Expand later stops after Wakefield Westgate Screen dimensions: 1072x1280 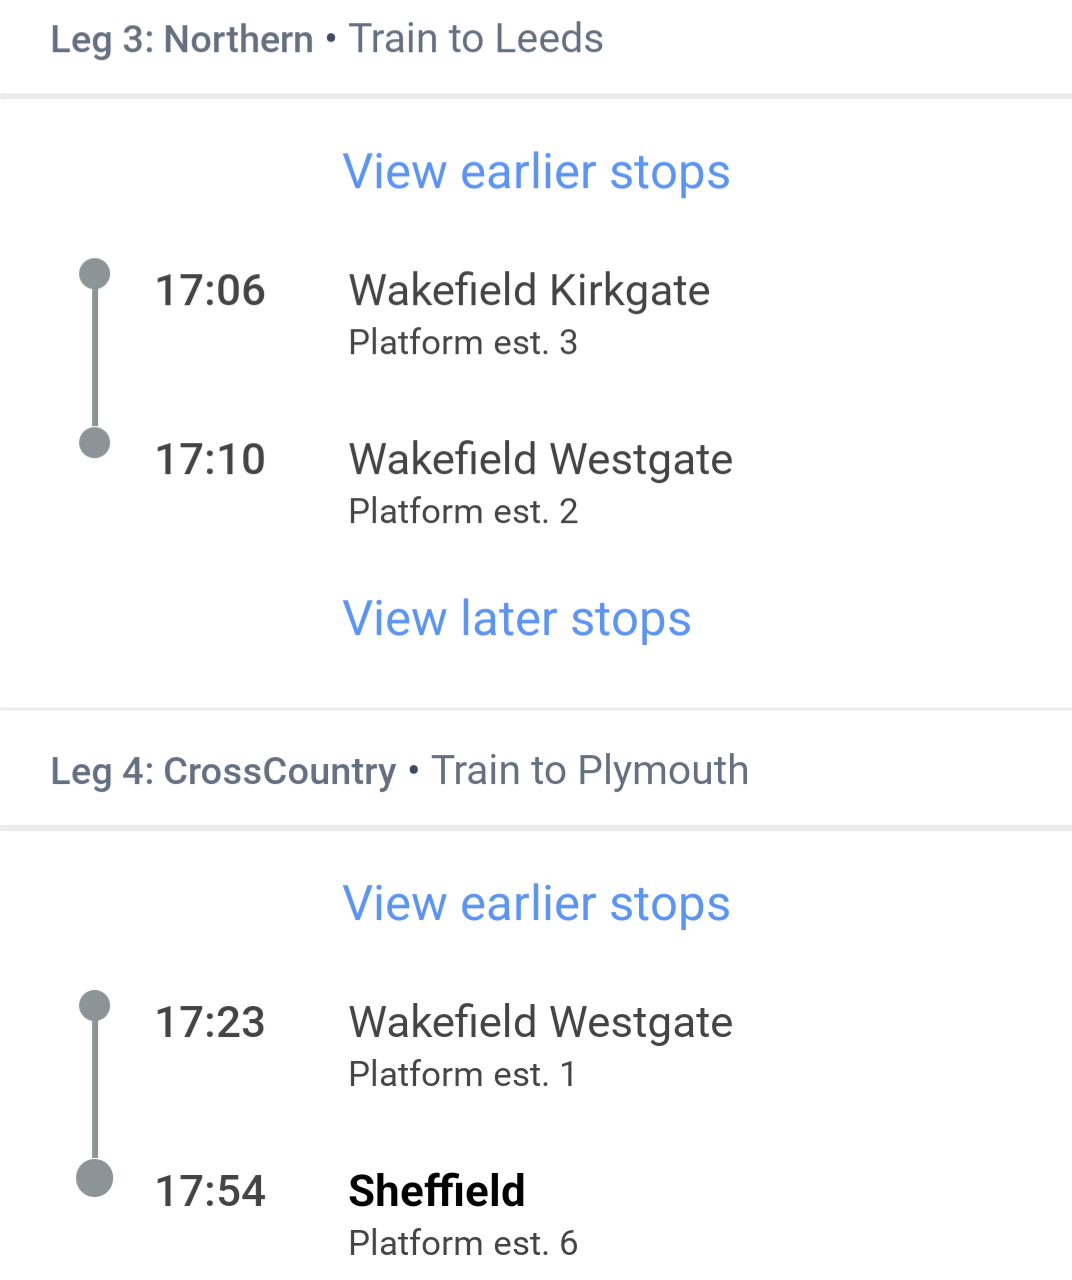coord(516,619)
